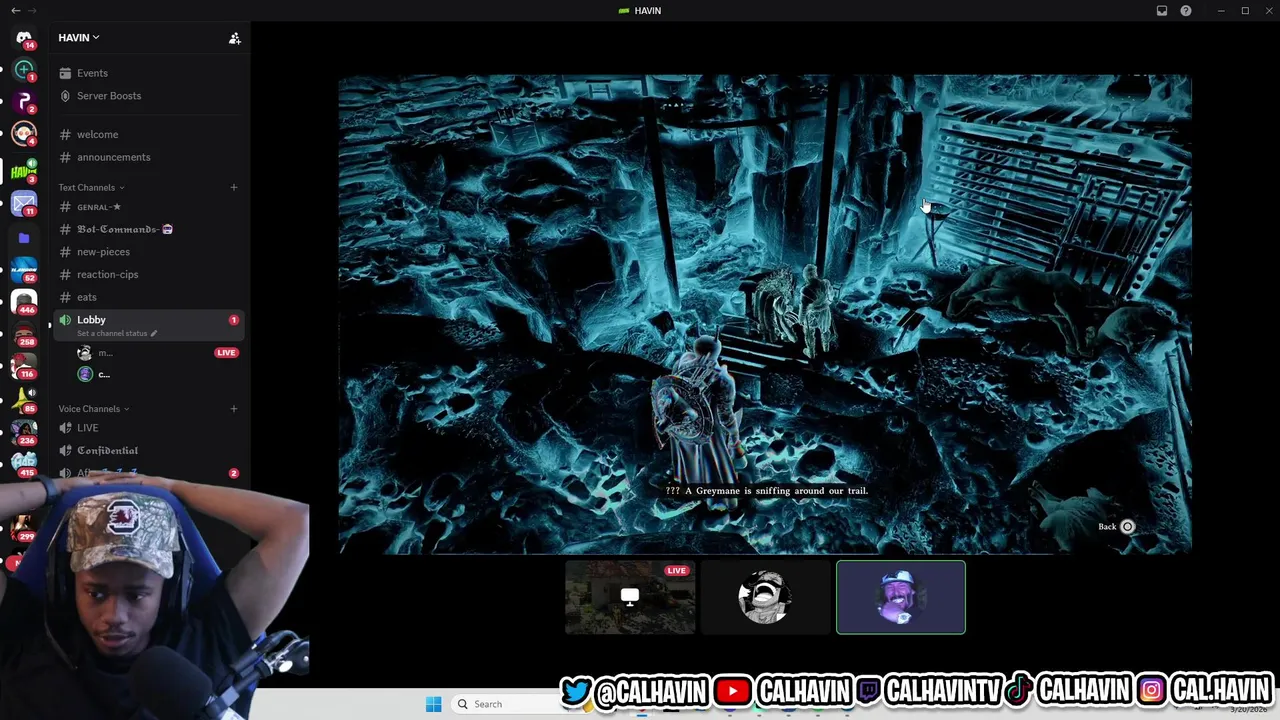Viewport: 1280px width, 720px height.
Task: Open the new-pieces channel
Action: 150,252
